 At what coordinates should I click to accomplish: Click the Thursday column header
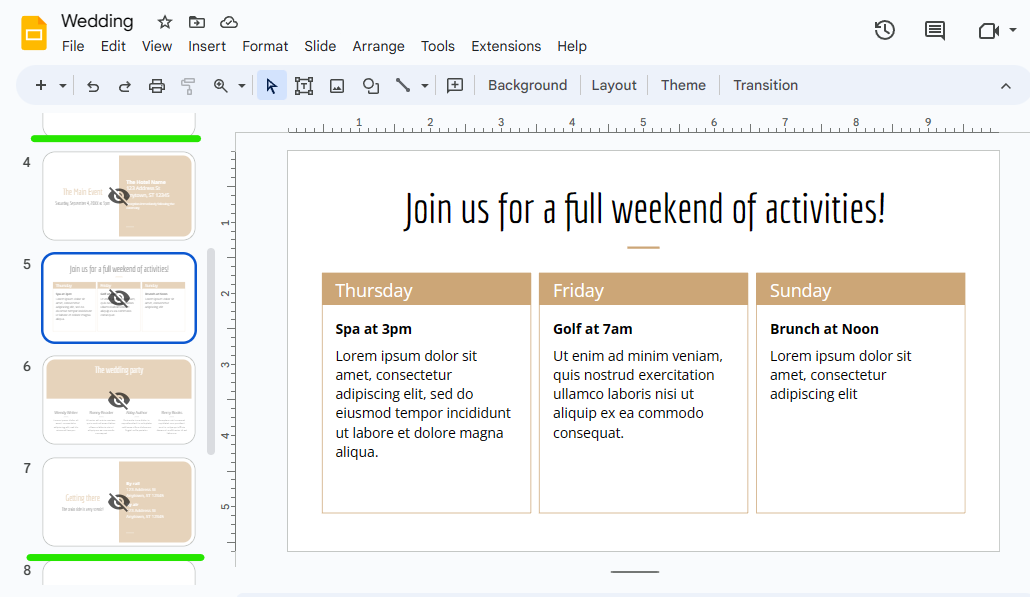[x=426, y=290]
